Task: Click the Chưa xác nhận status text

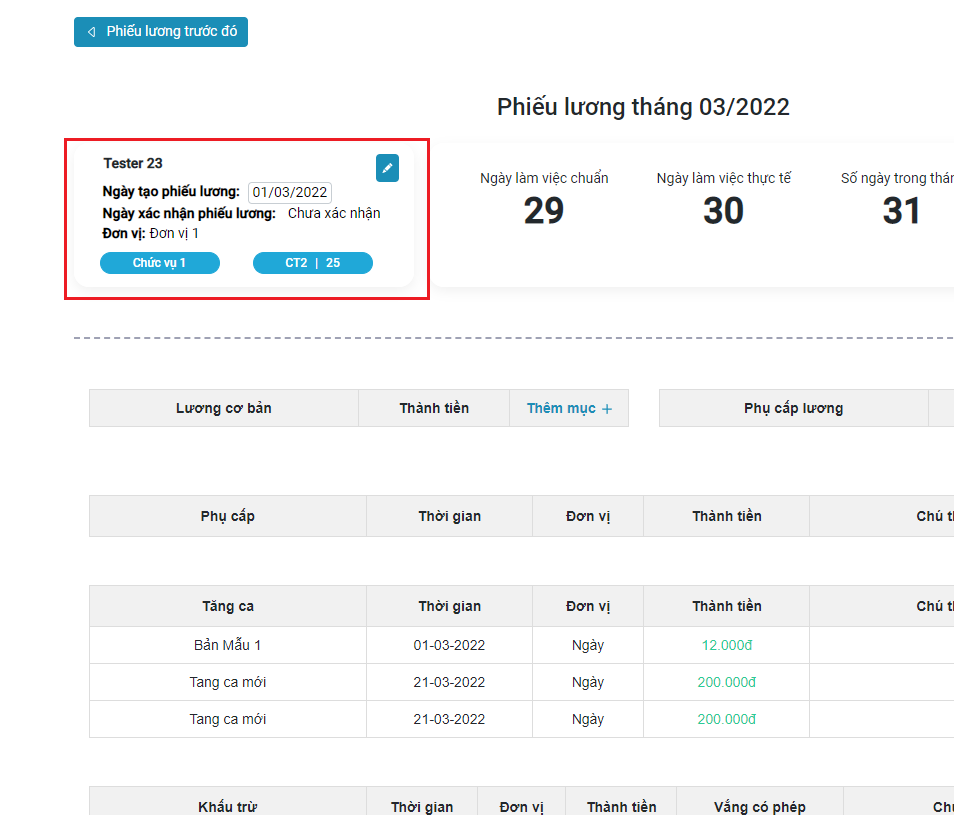Action: [334, 213]
